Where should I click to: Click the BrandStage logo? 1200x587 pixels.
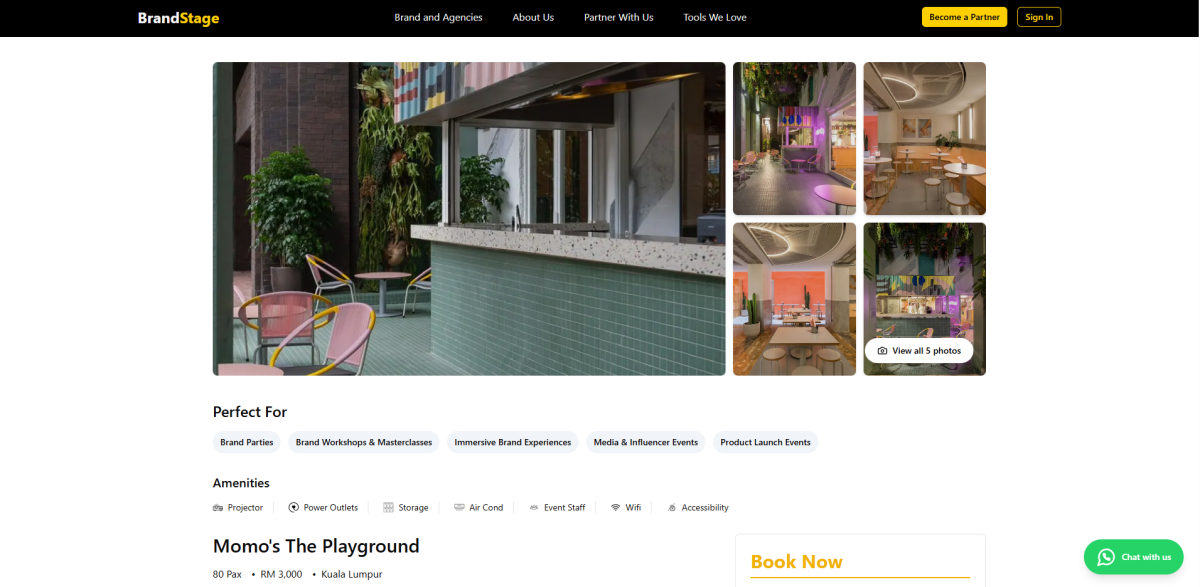179,18
